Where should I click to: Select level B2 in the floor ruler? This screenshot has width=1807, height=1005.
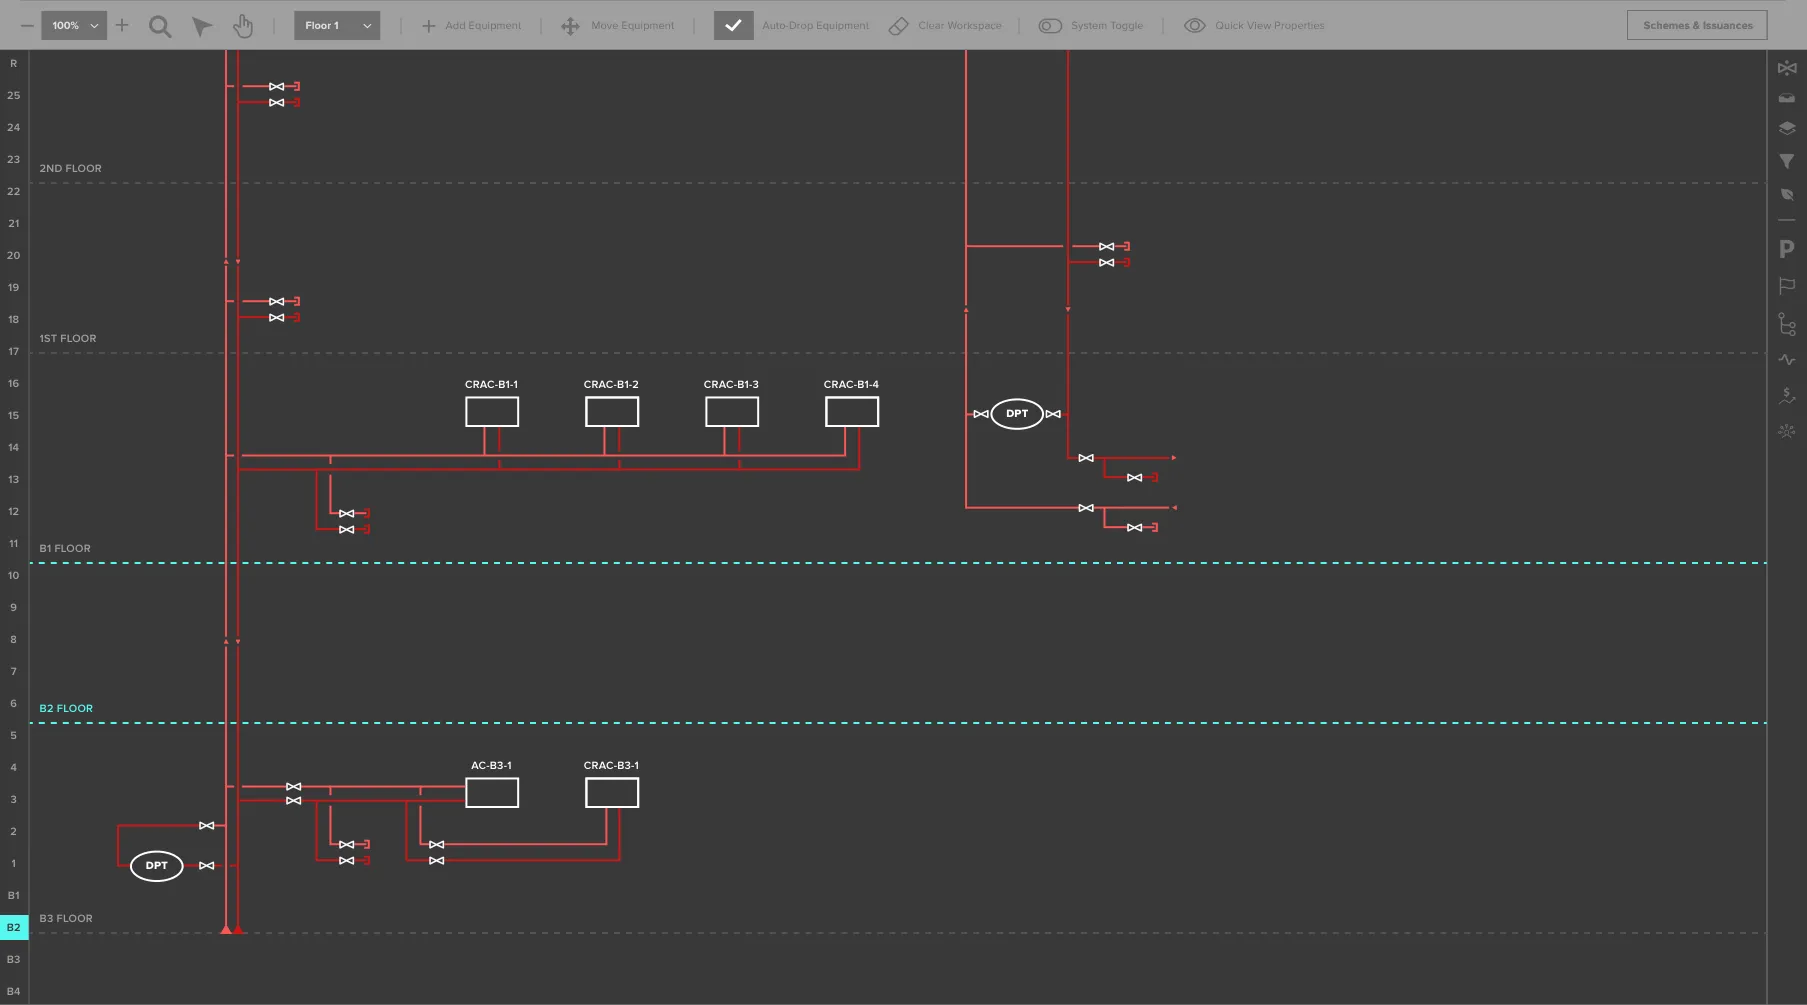(14, 927)
